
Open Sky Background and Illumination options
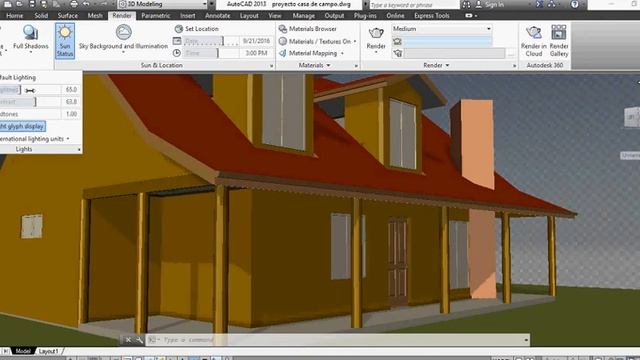[x=123, y=38]
